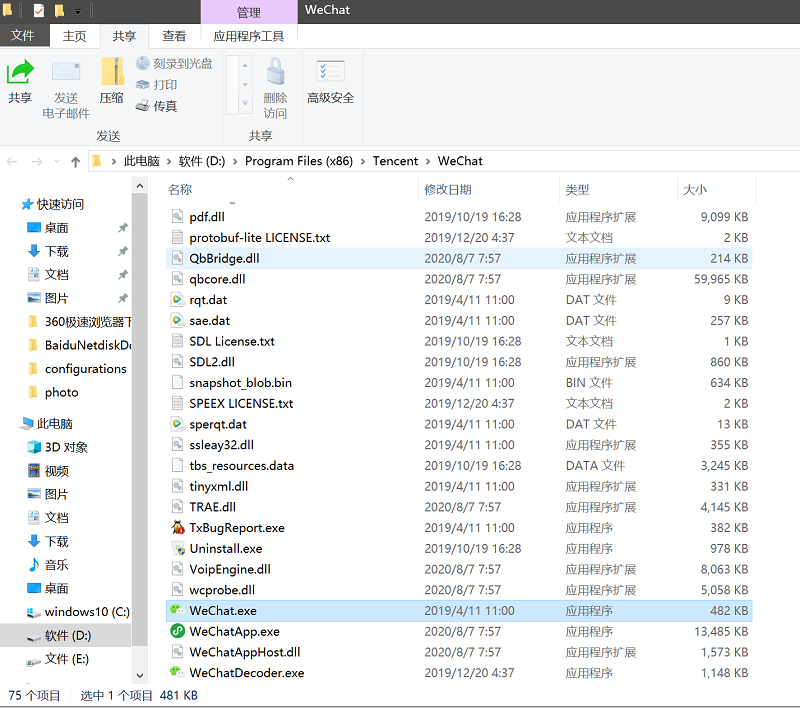800x708 pixels.
Task: Click the Up directory arrow button
Action: (x=75, y=161)
